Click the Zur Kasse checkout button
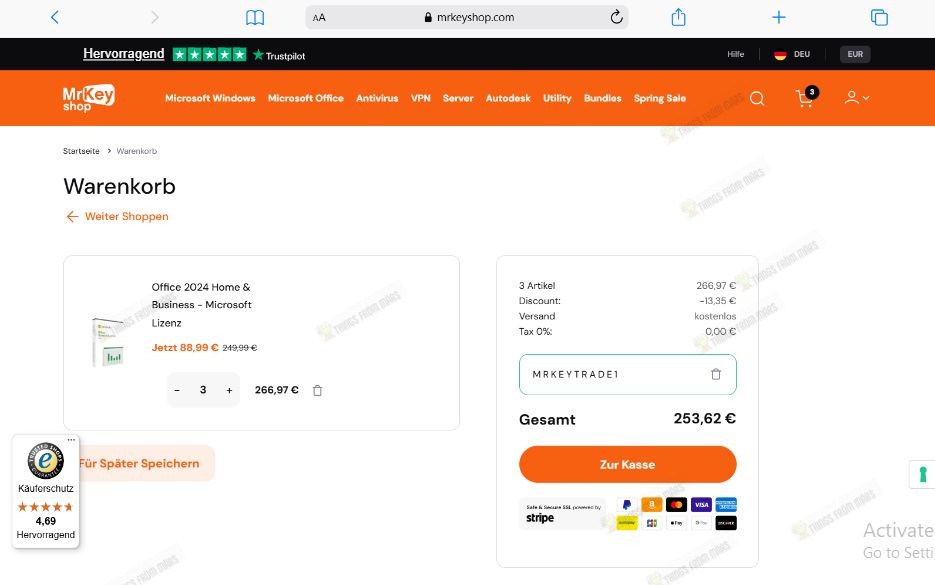This screenshot has height=585, width=935. pos(627,464)
